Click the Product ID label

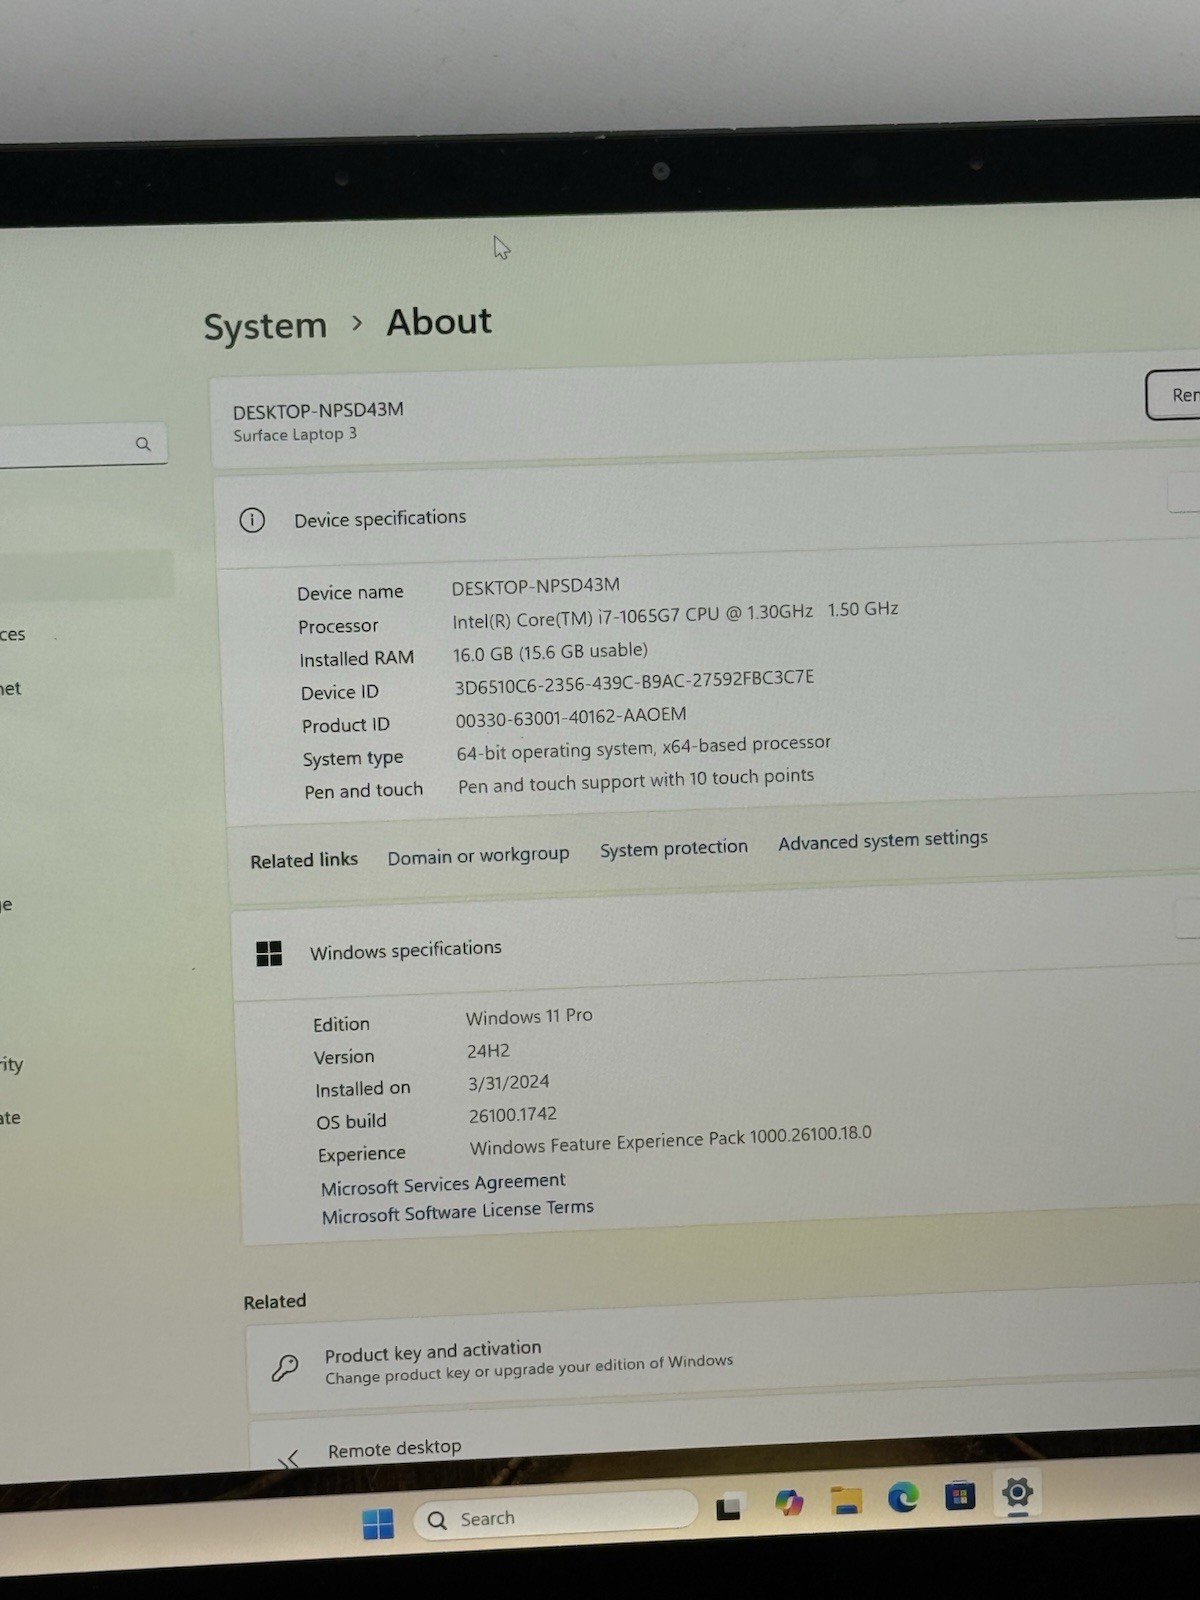pos(346,725)
